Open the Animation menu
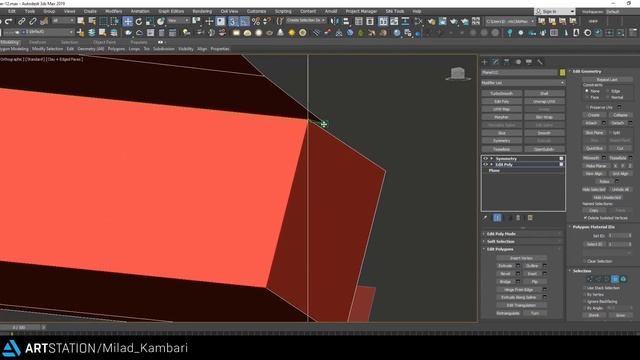The height and width of the screenshot is (360, 640). coord(140,11)
